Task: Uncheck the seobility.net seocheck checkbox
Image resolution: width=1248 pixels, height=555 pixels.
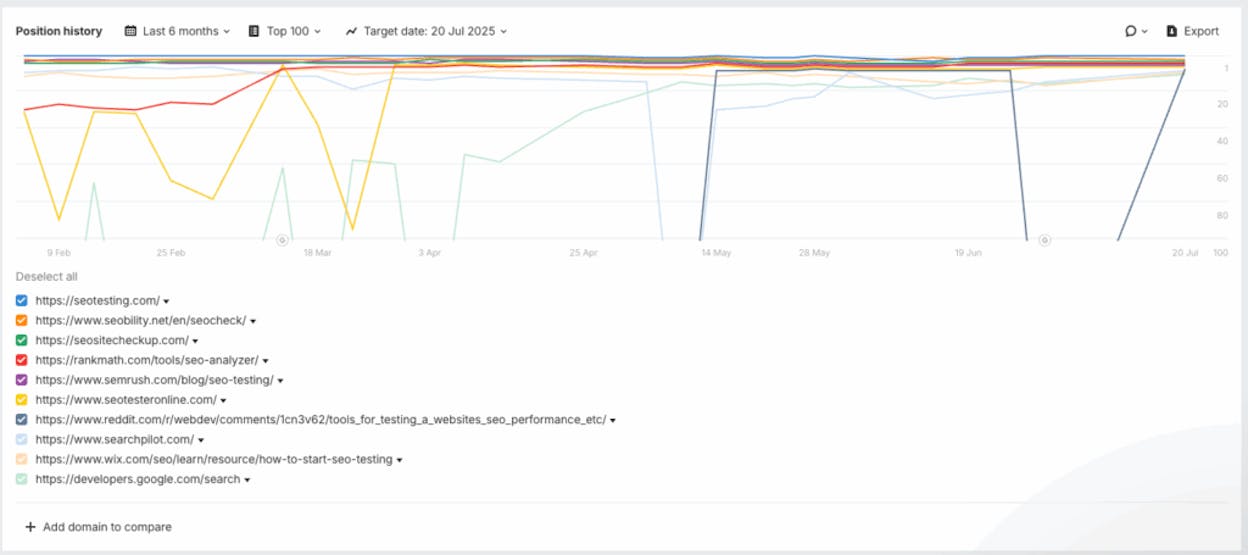Action: [22, 320]
